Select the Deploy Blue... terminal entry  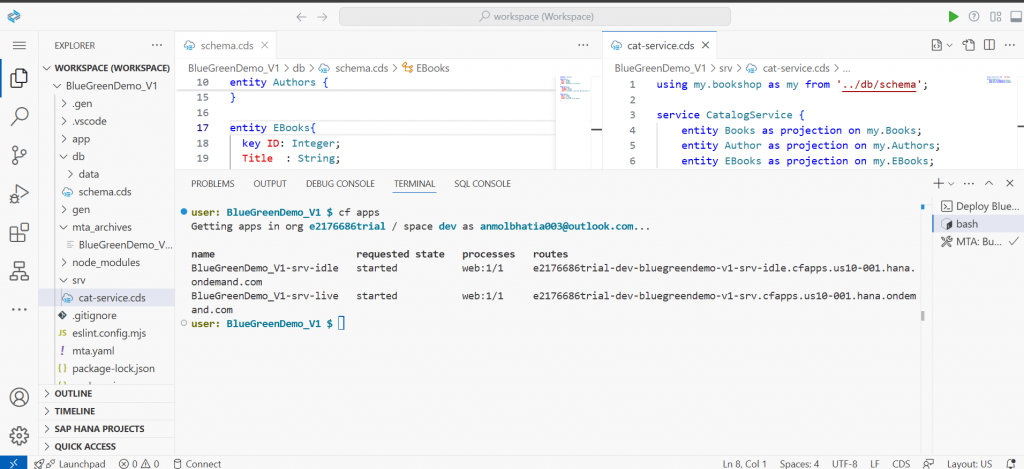(x=977, y=206)
